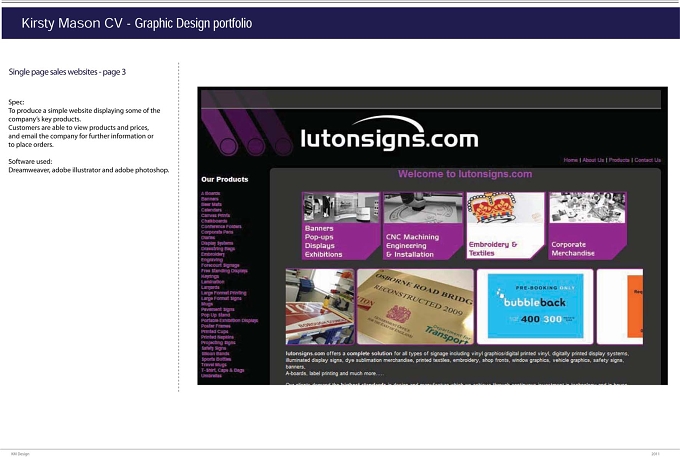Open the Calendars product link
This screenshot has height=457, width=680.
click(x=211, y=210)
